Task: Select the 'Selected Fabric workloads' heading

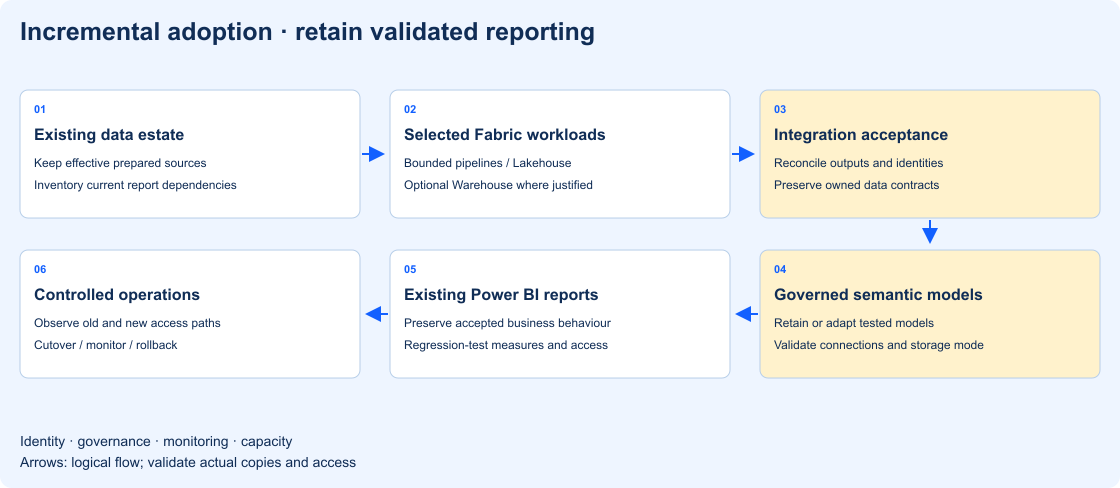Action: tap(505, 134)
